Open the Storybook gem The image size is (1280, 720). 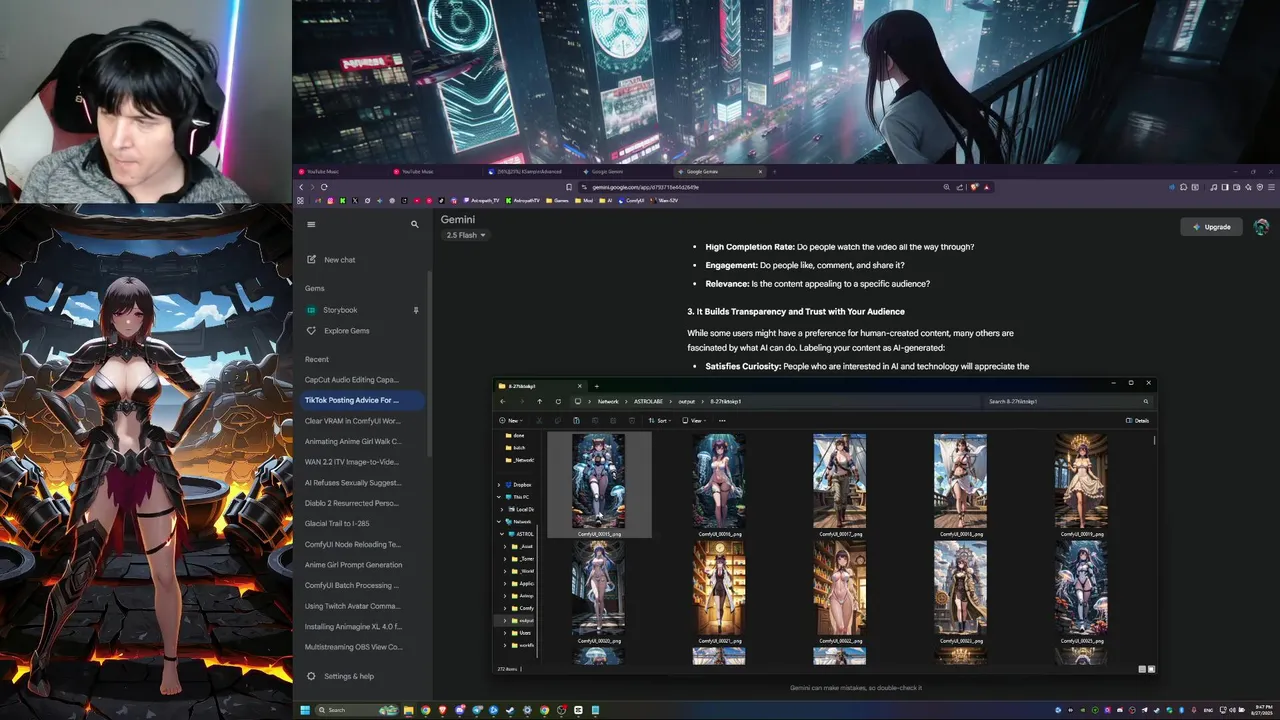[340, 310]
